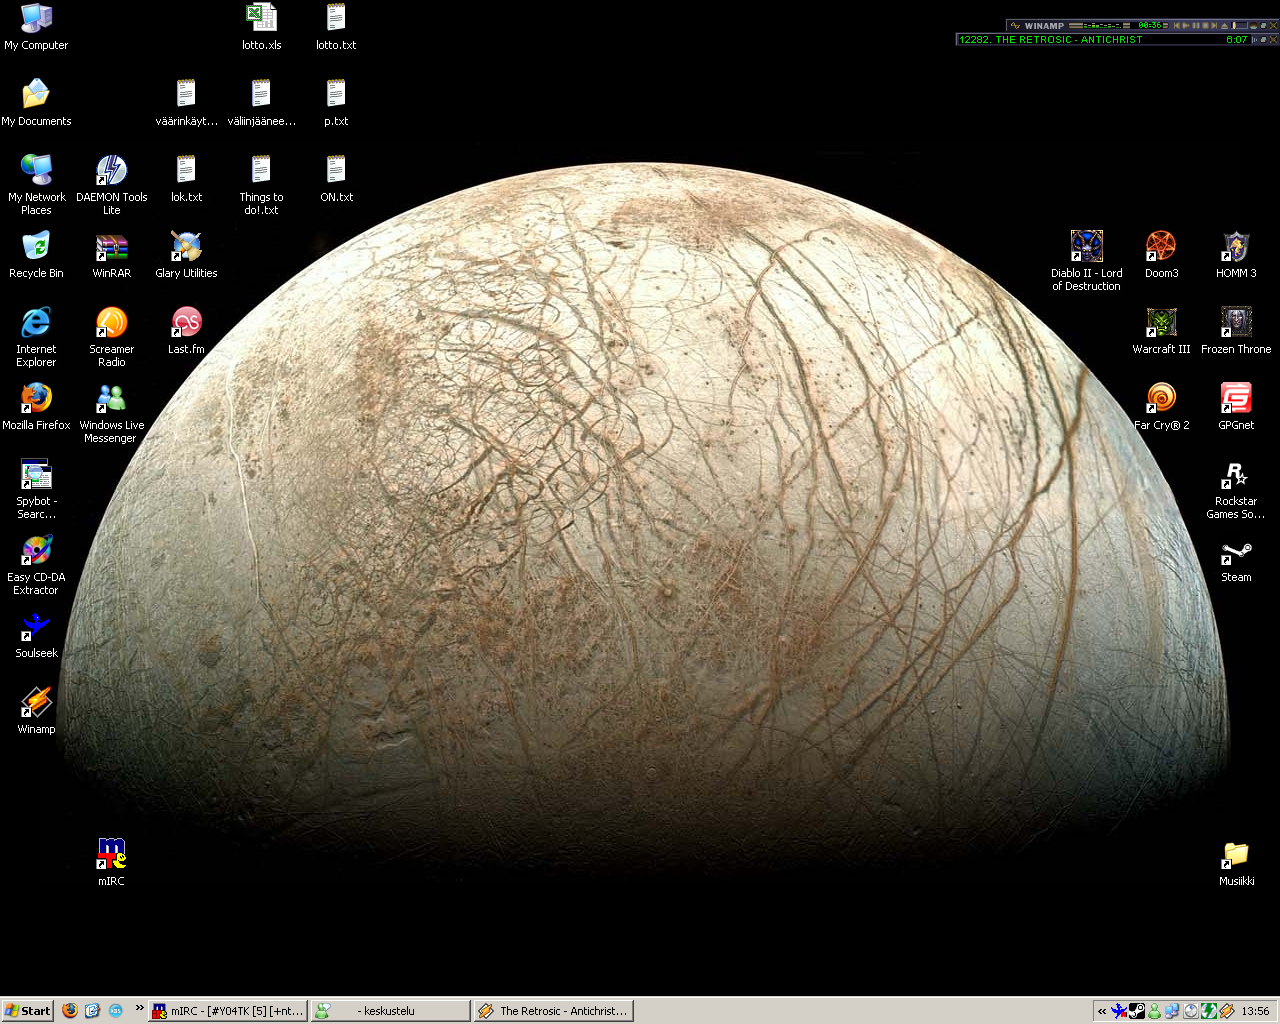The image size is (1280, 1024).
Task: Expand hidden system tray icons
Action: click(x=1102, y=1011)
